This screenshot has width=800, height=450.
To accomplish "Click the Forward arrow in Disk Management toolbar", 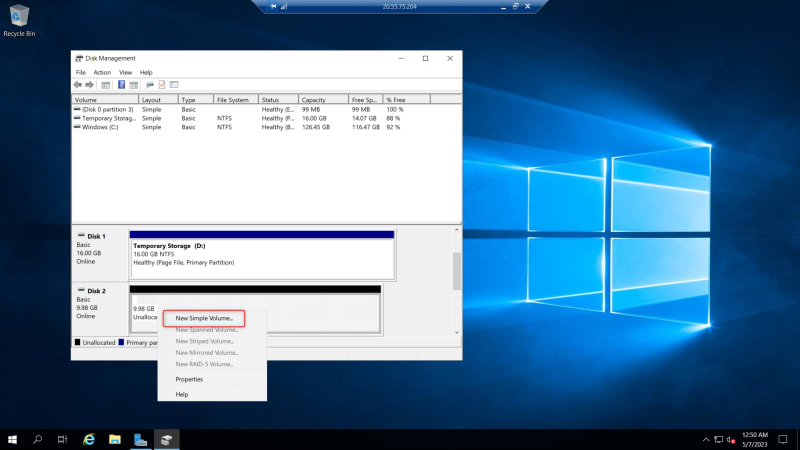I will 89,85.
